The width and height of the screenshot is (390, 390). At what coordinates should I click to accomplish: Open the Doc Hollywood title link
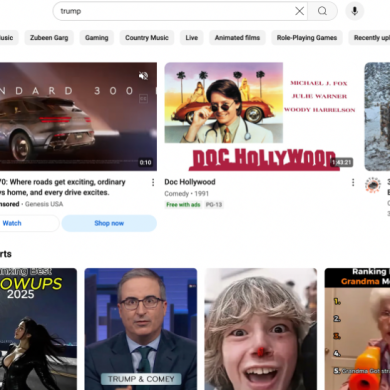tap(190, 182)
